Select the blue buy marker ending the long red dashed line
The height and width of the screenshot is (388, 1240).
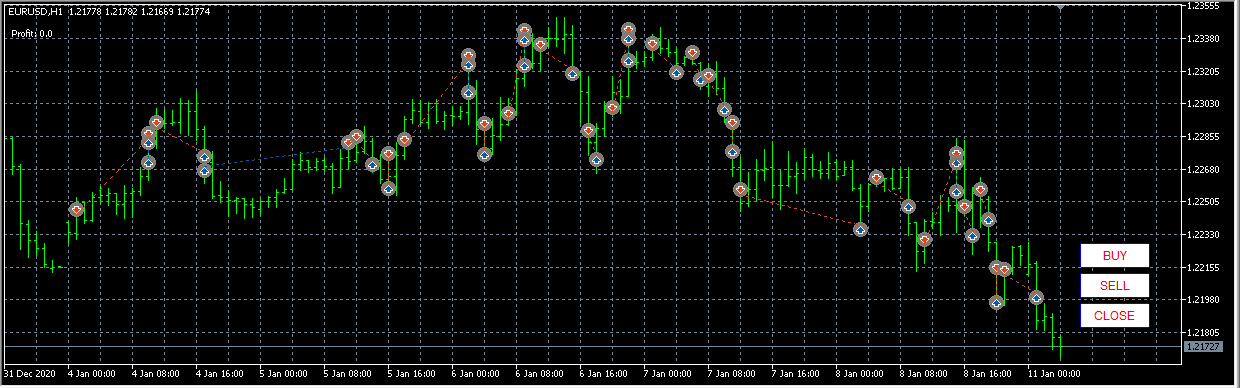coord(860,229)
